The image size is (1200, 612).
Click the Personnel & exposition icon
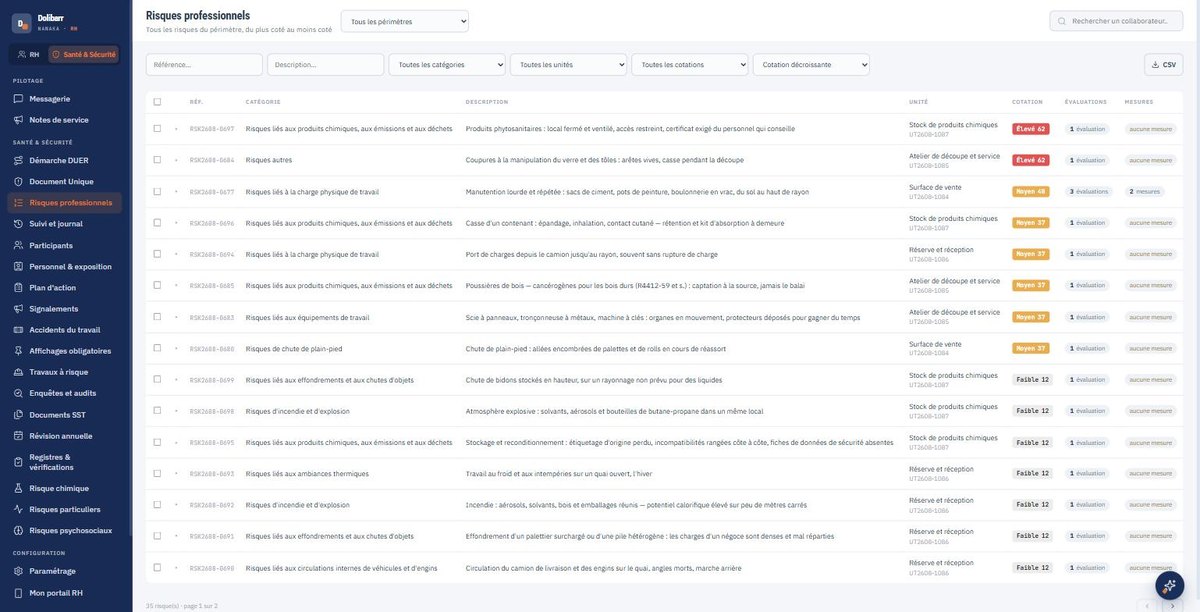pos(18,266)
